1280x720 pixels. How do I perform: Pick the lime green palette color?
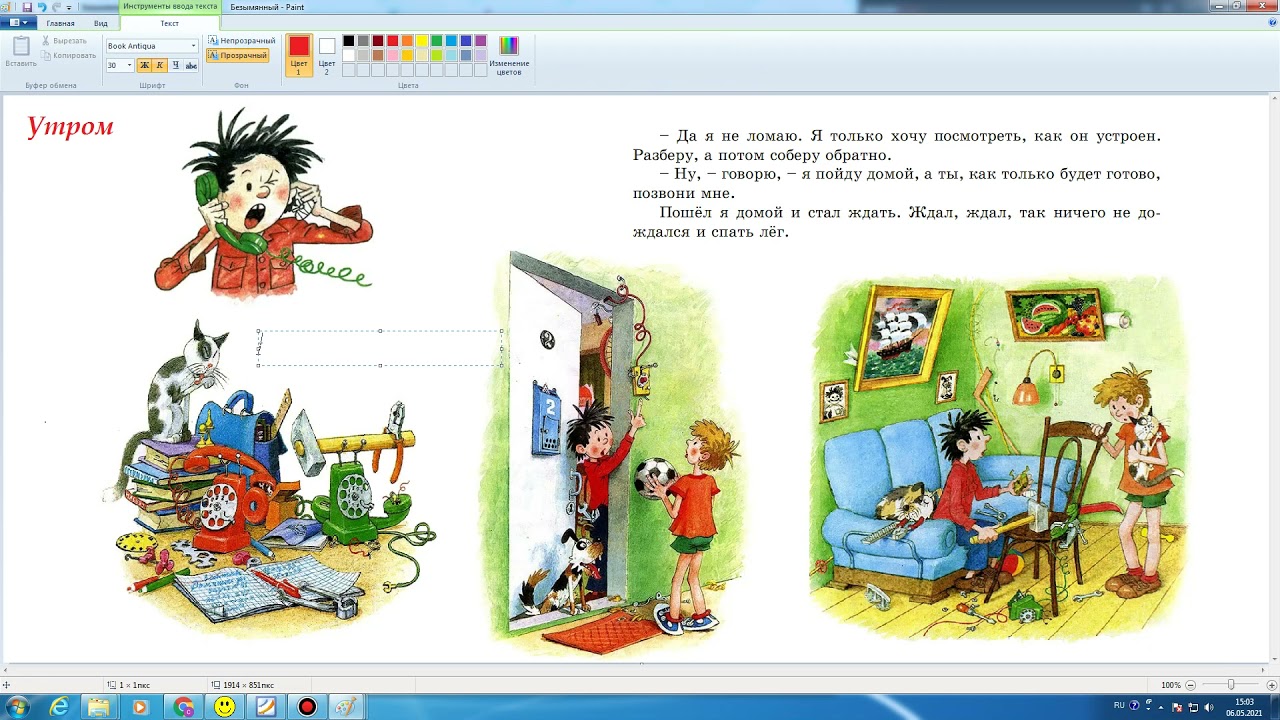[436, 55]
